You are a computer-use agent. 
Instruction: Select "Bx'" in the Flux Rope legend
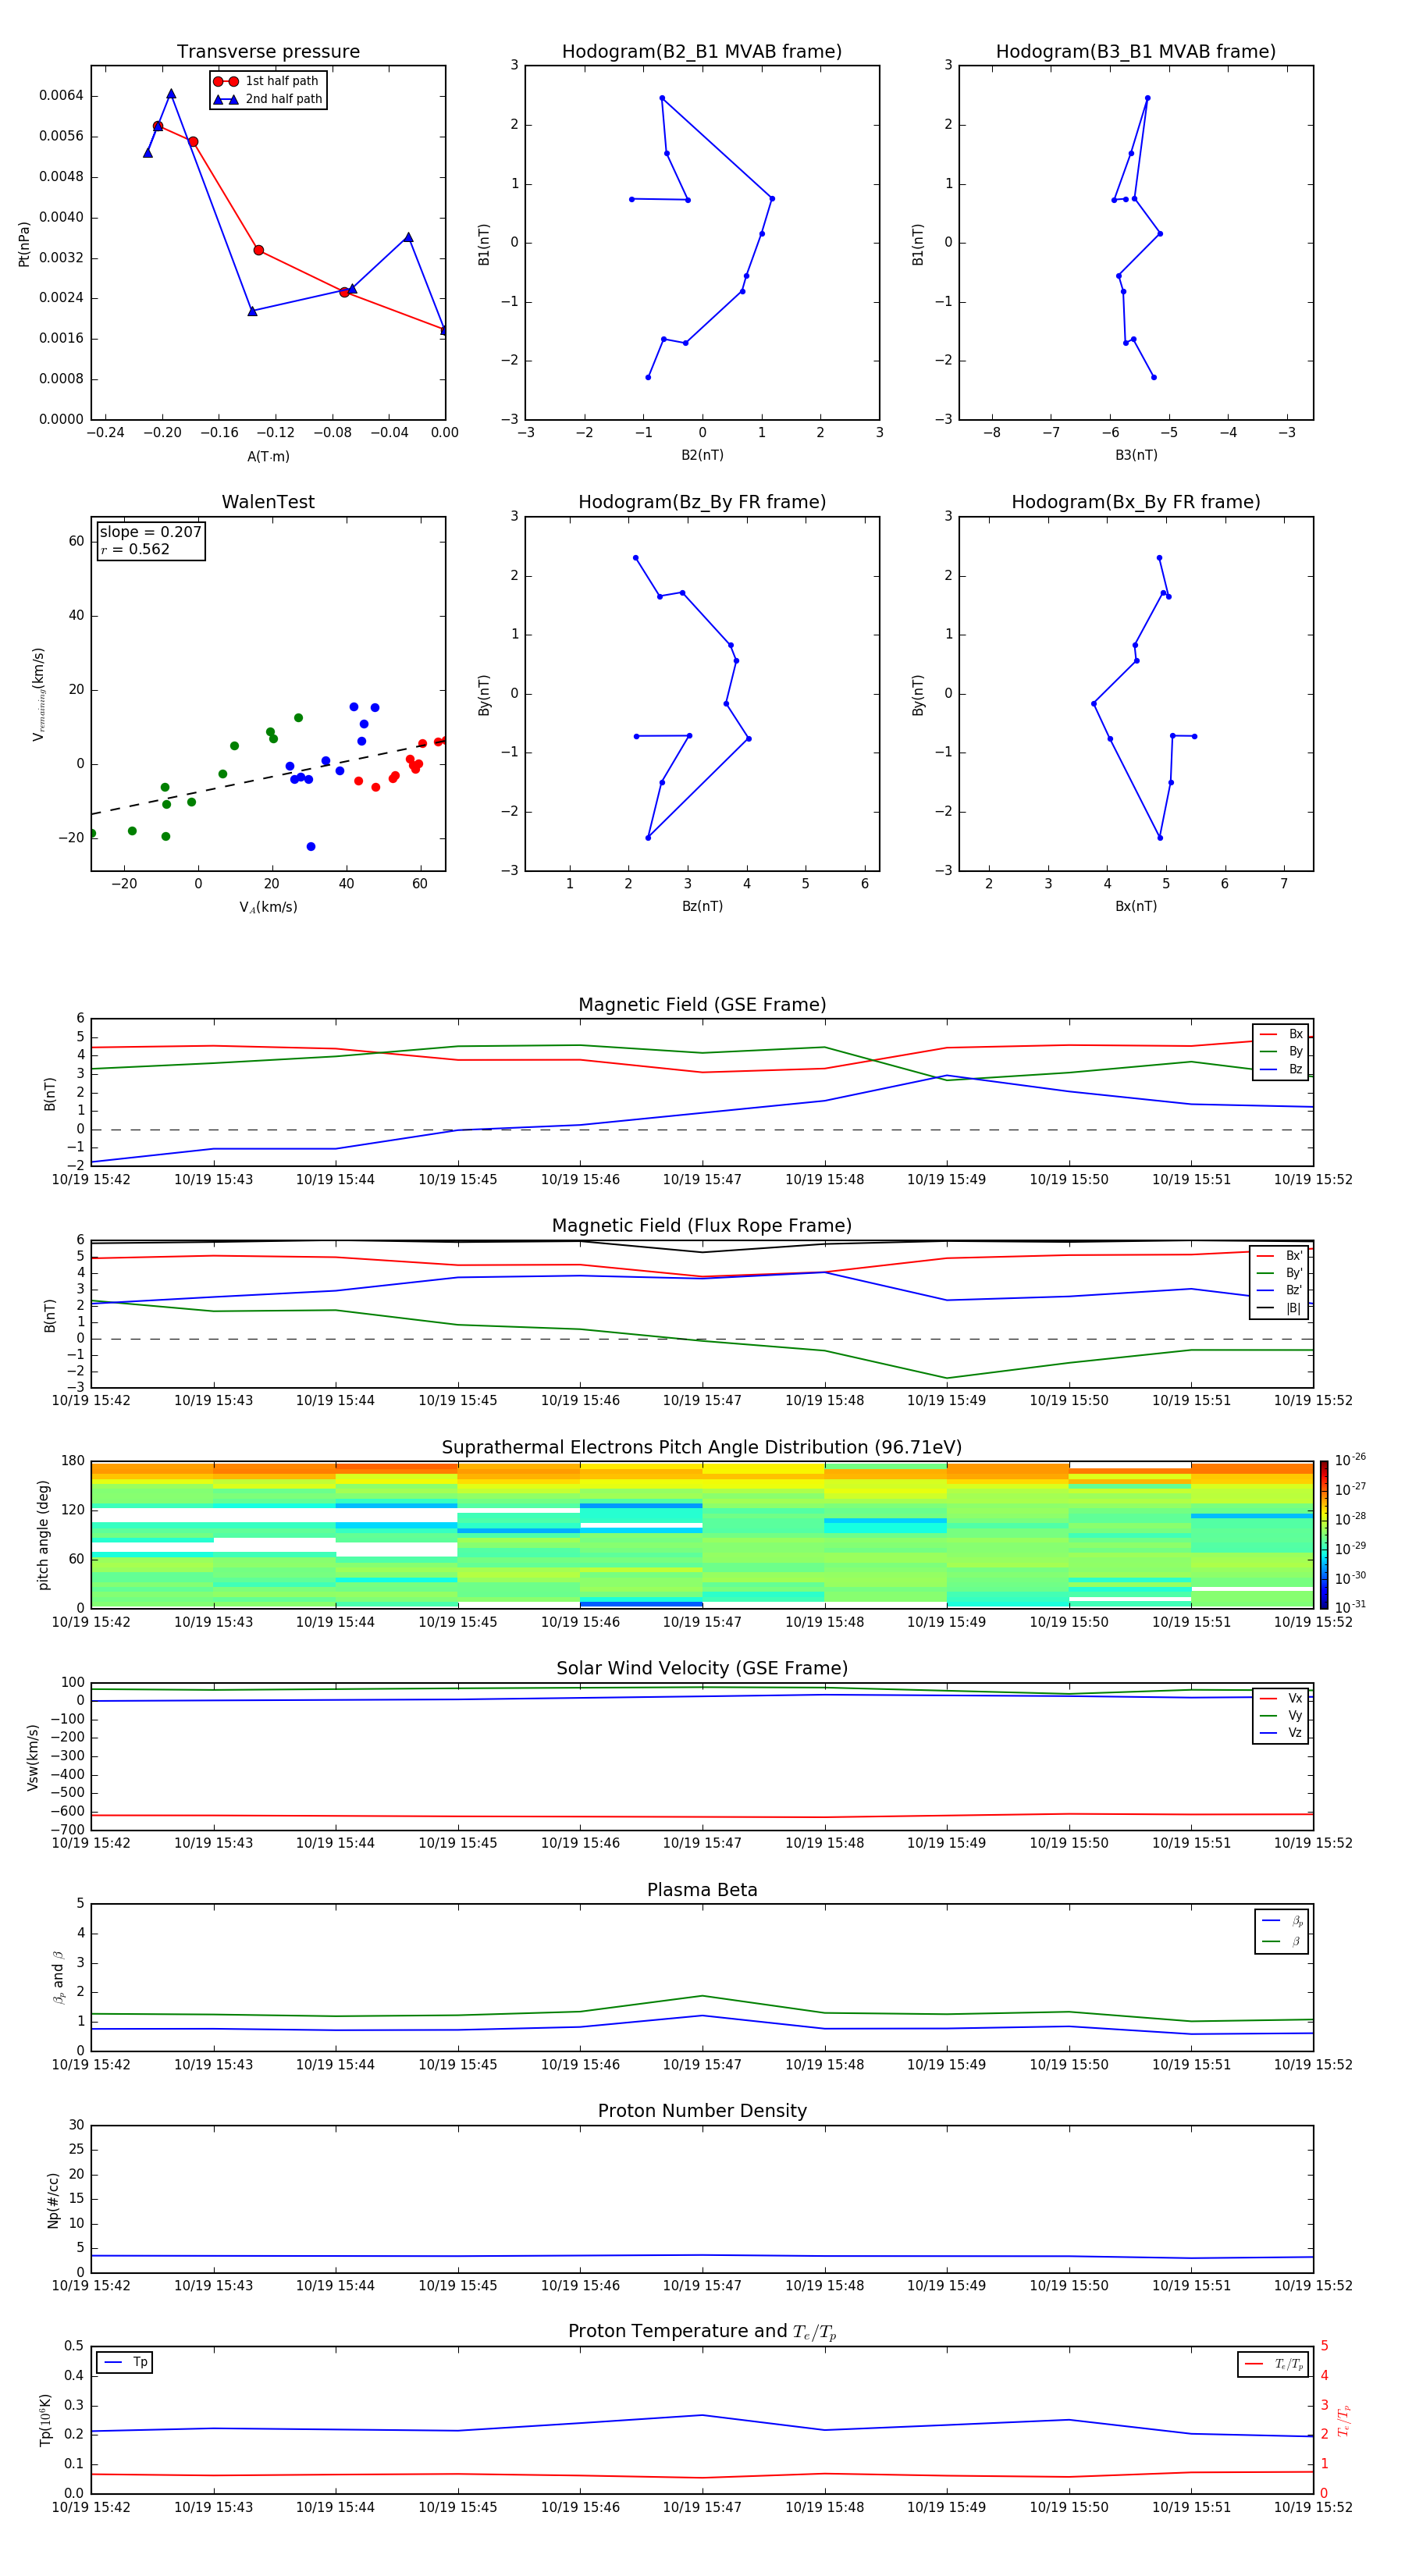1280,1256
